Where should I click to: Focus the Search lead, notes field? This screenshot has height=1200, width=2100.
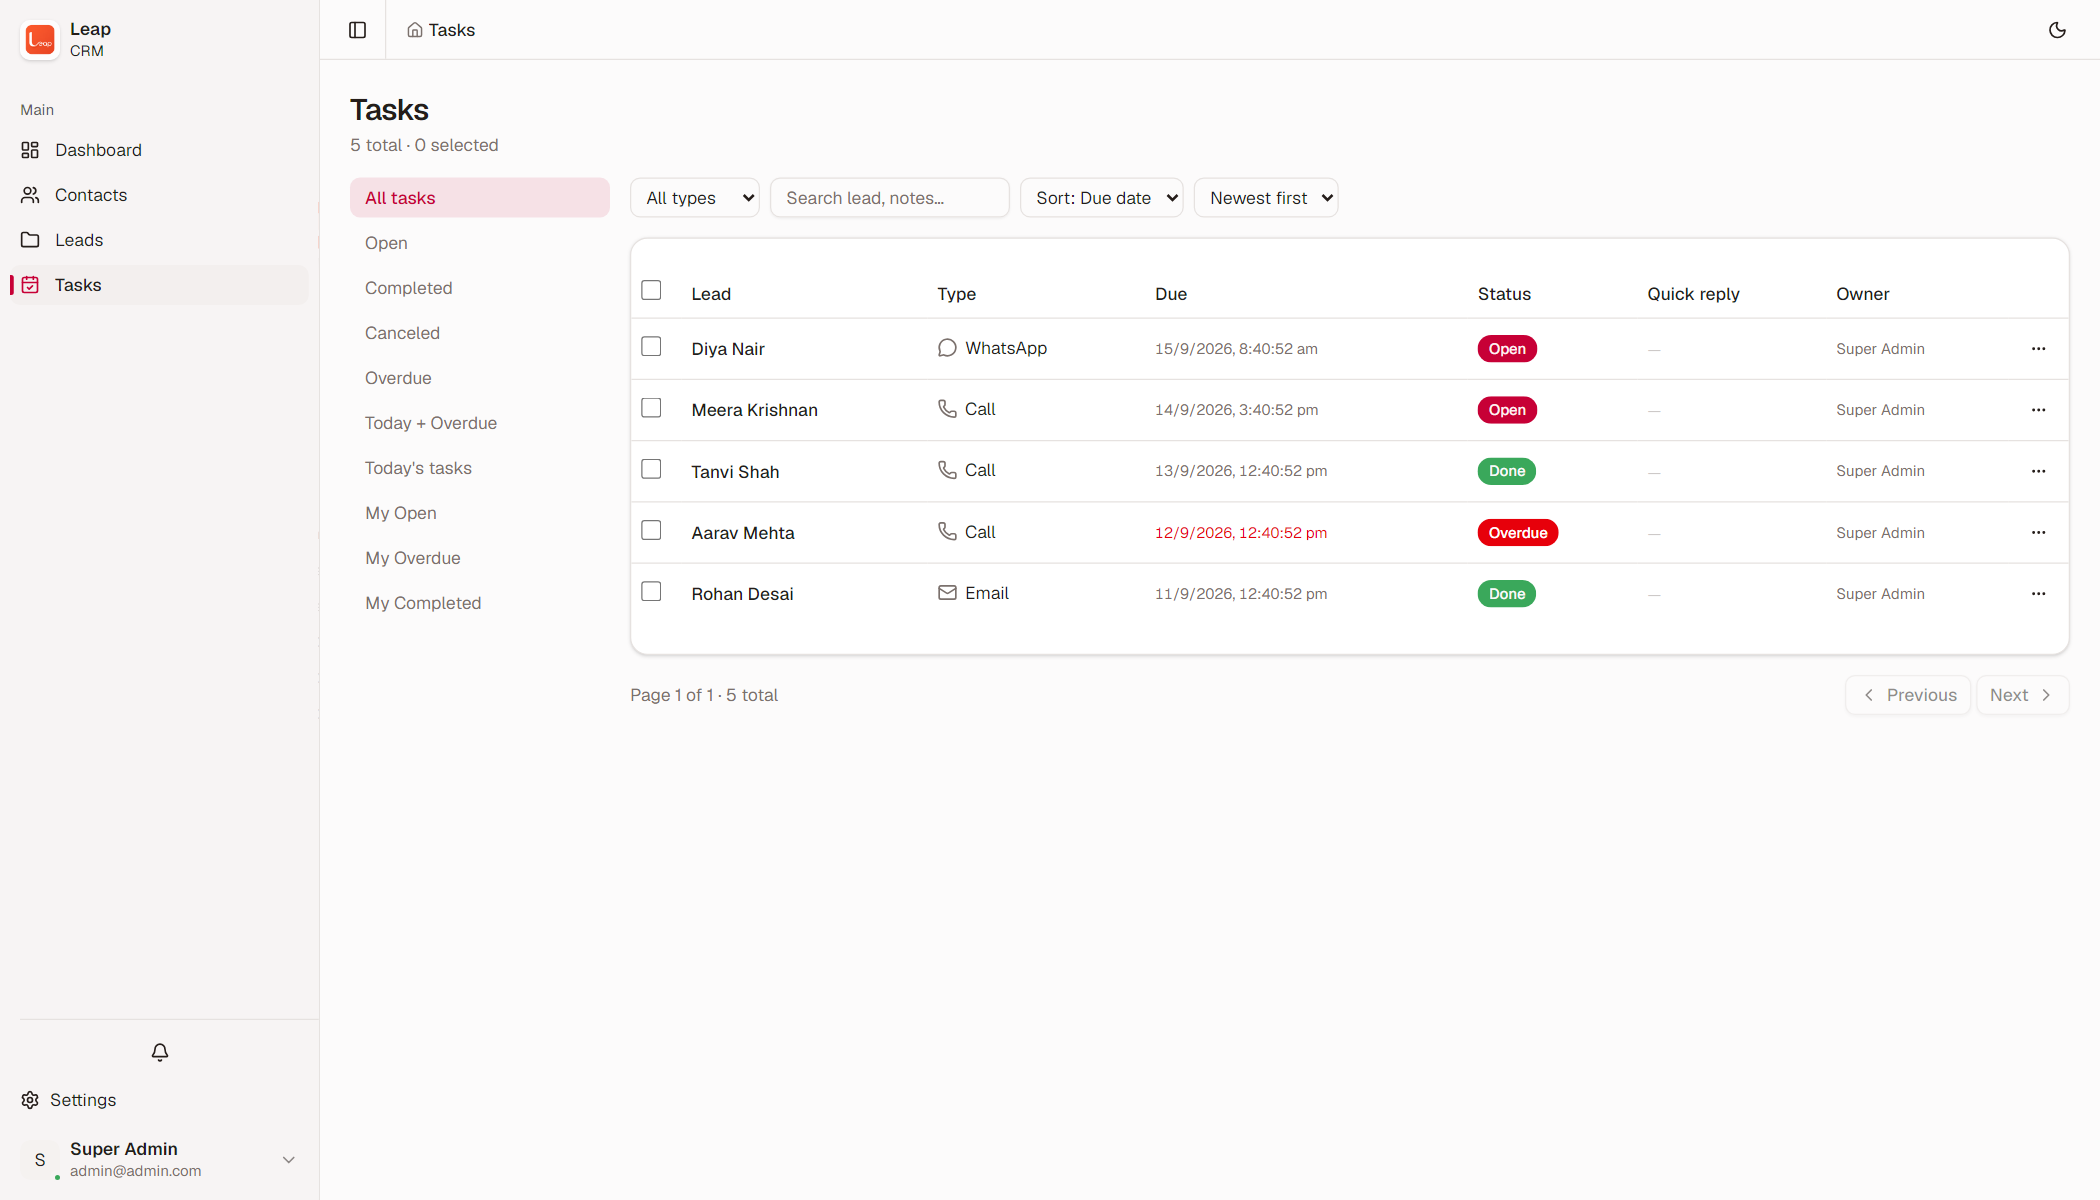coord(890,198)
